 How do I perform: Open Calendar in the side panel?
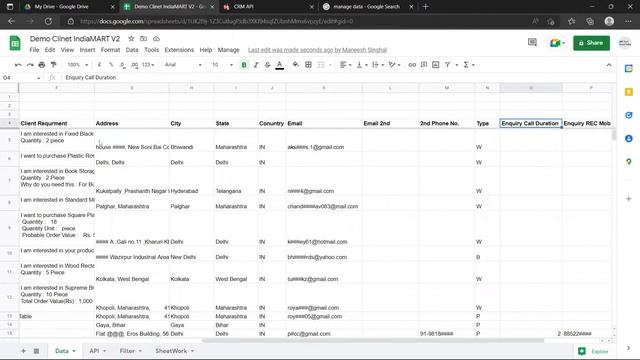(629, 69)
